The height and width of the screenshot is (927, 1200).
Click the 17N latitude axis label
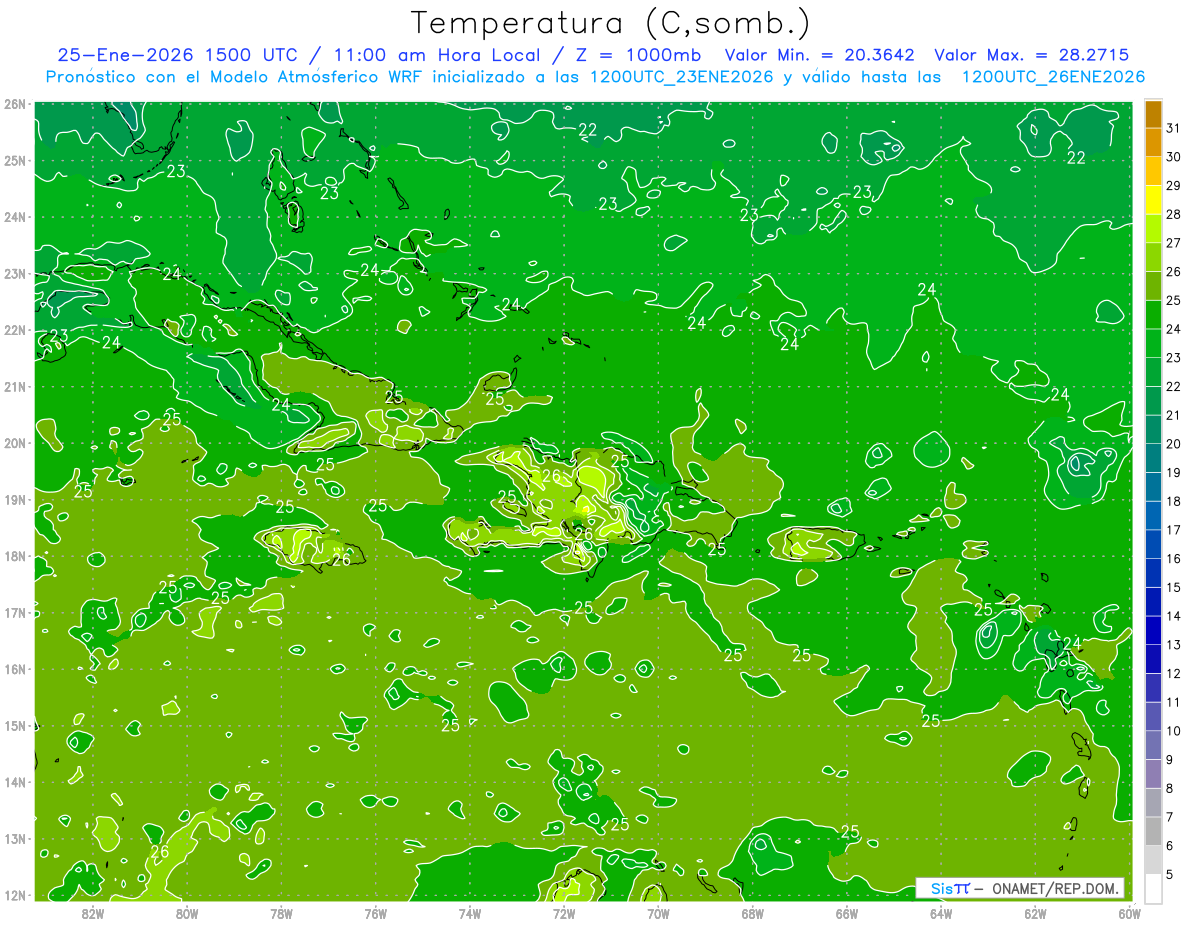(15, 612)
